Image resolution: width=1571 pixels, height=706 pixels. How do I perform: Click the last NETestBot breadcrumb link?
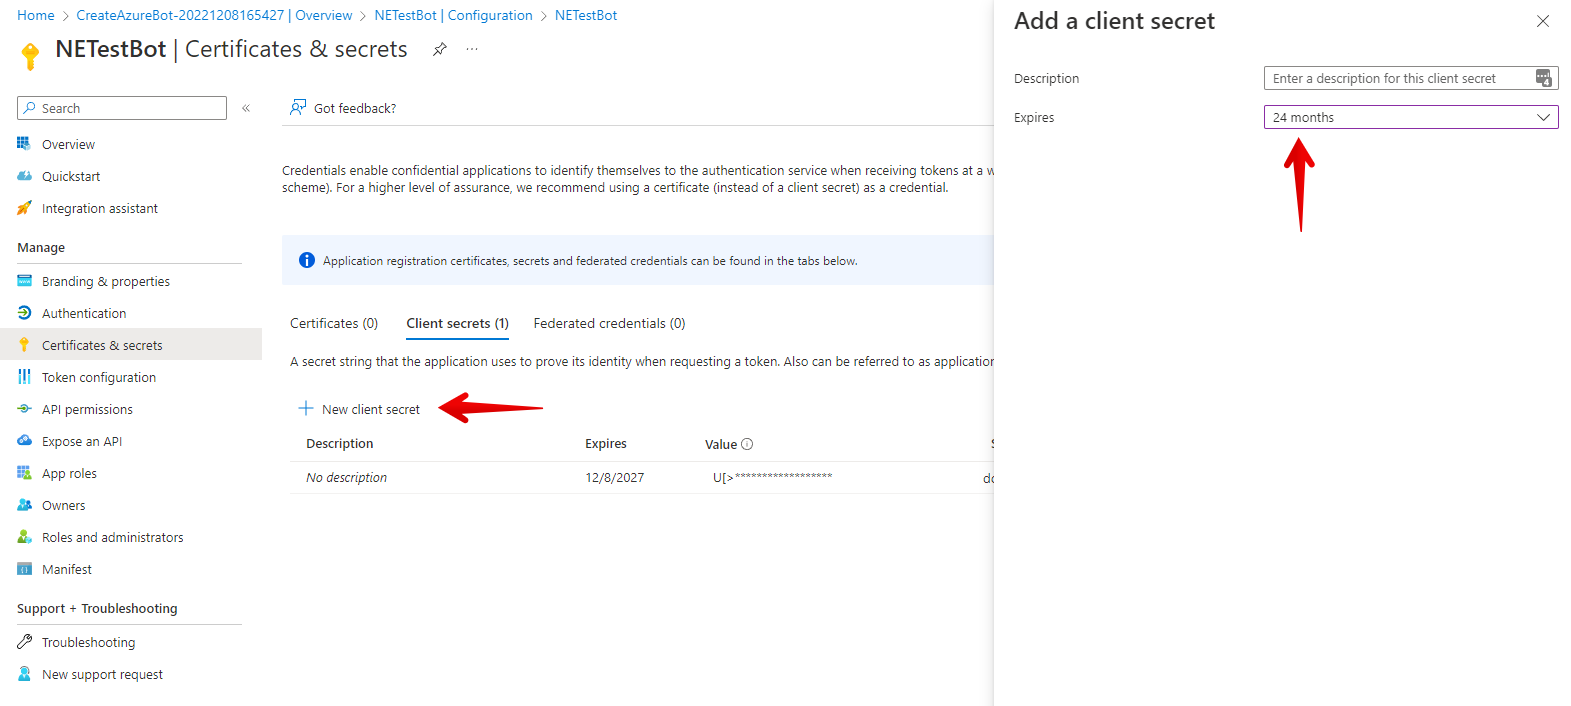coord(586,15)
